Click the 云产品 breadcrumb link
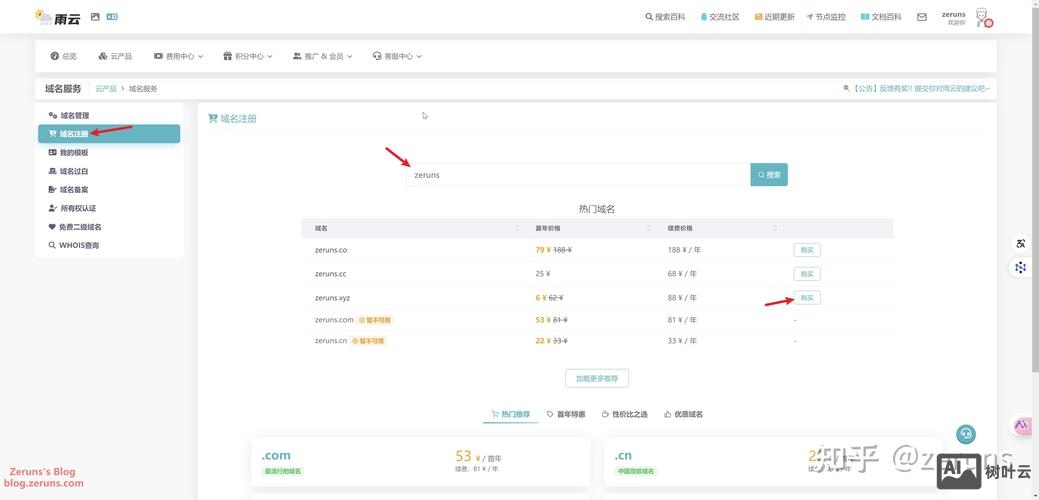 click(106, 89)
